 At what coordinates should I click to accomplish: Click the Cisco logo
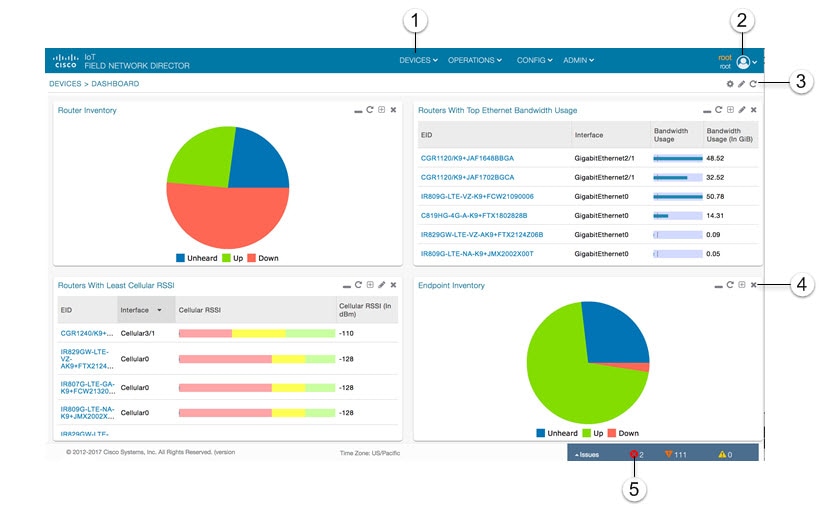[x=66, y=61]
